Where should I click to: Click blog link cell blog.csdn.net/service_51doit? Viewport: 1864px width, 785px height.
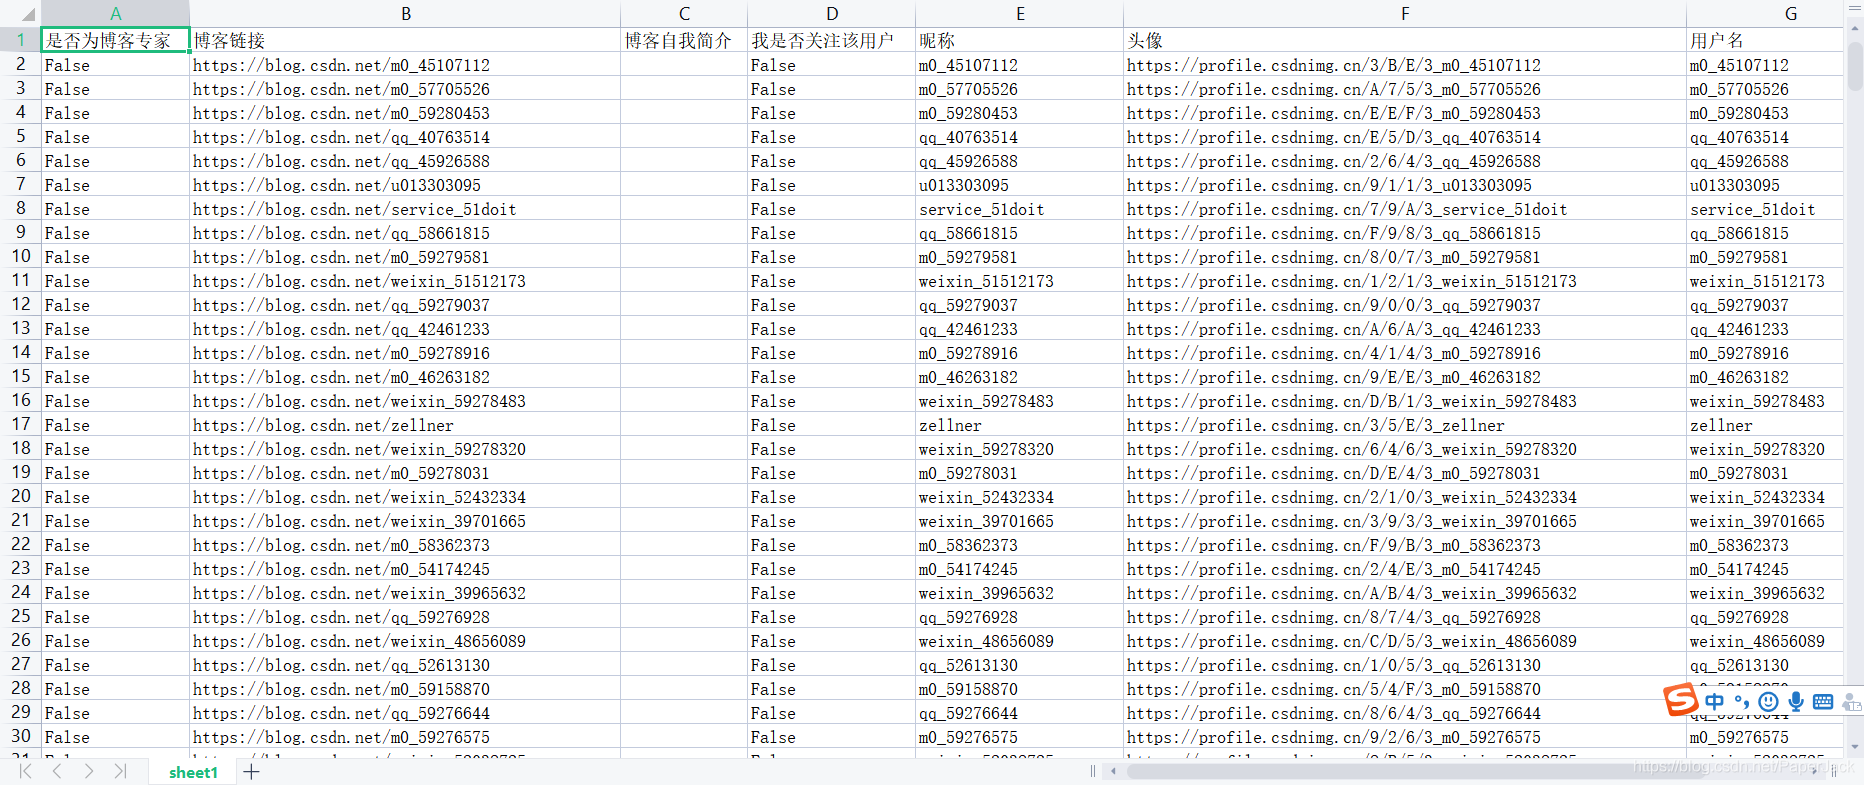406,209
